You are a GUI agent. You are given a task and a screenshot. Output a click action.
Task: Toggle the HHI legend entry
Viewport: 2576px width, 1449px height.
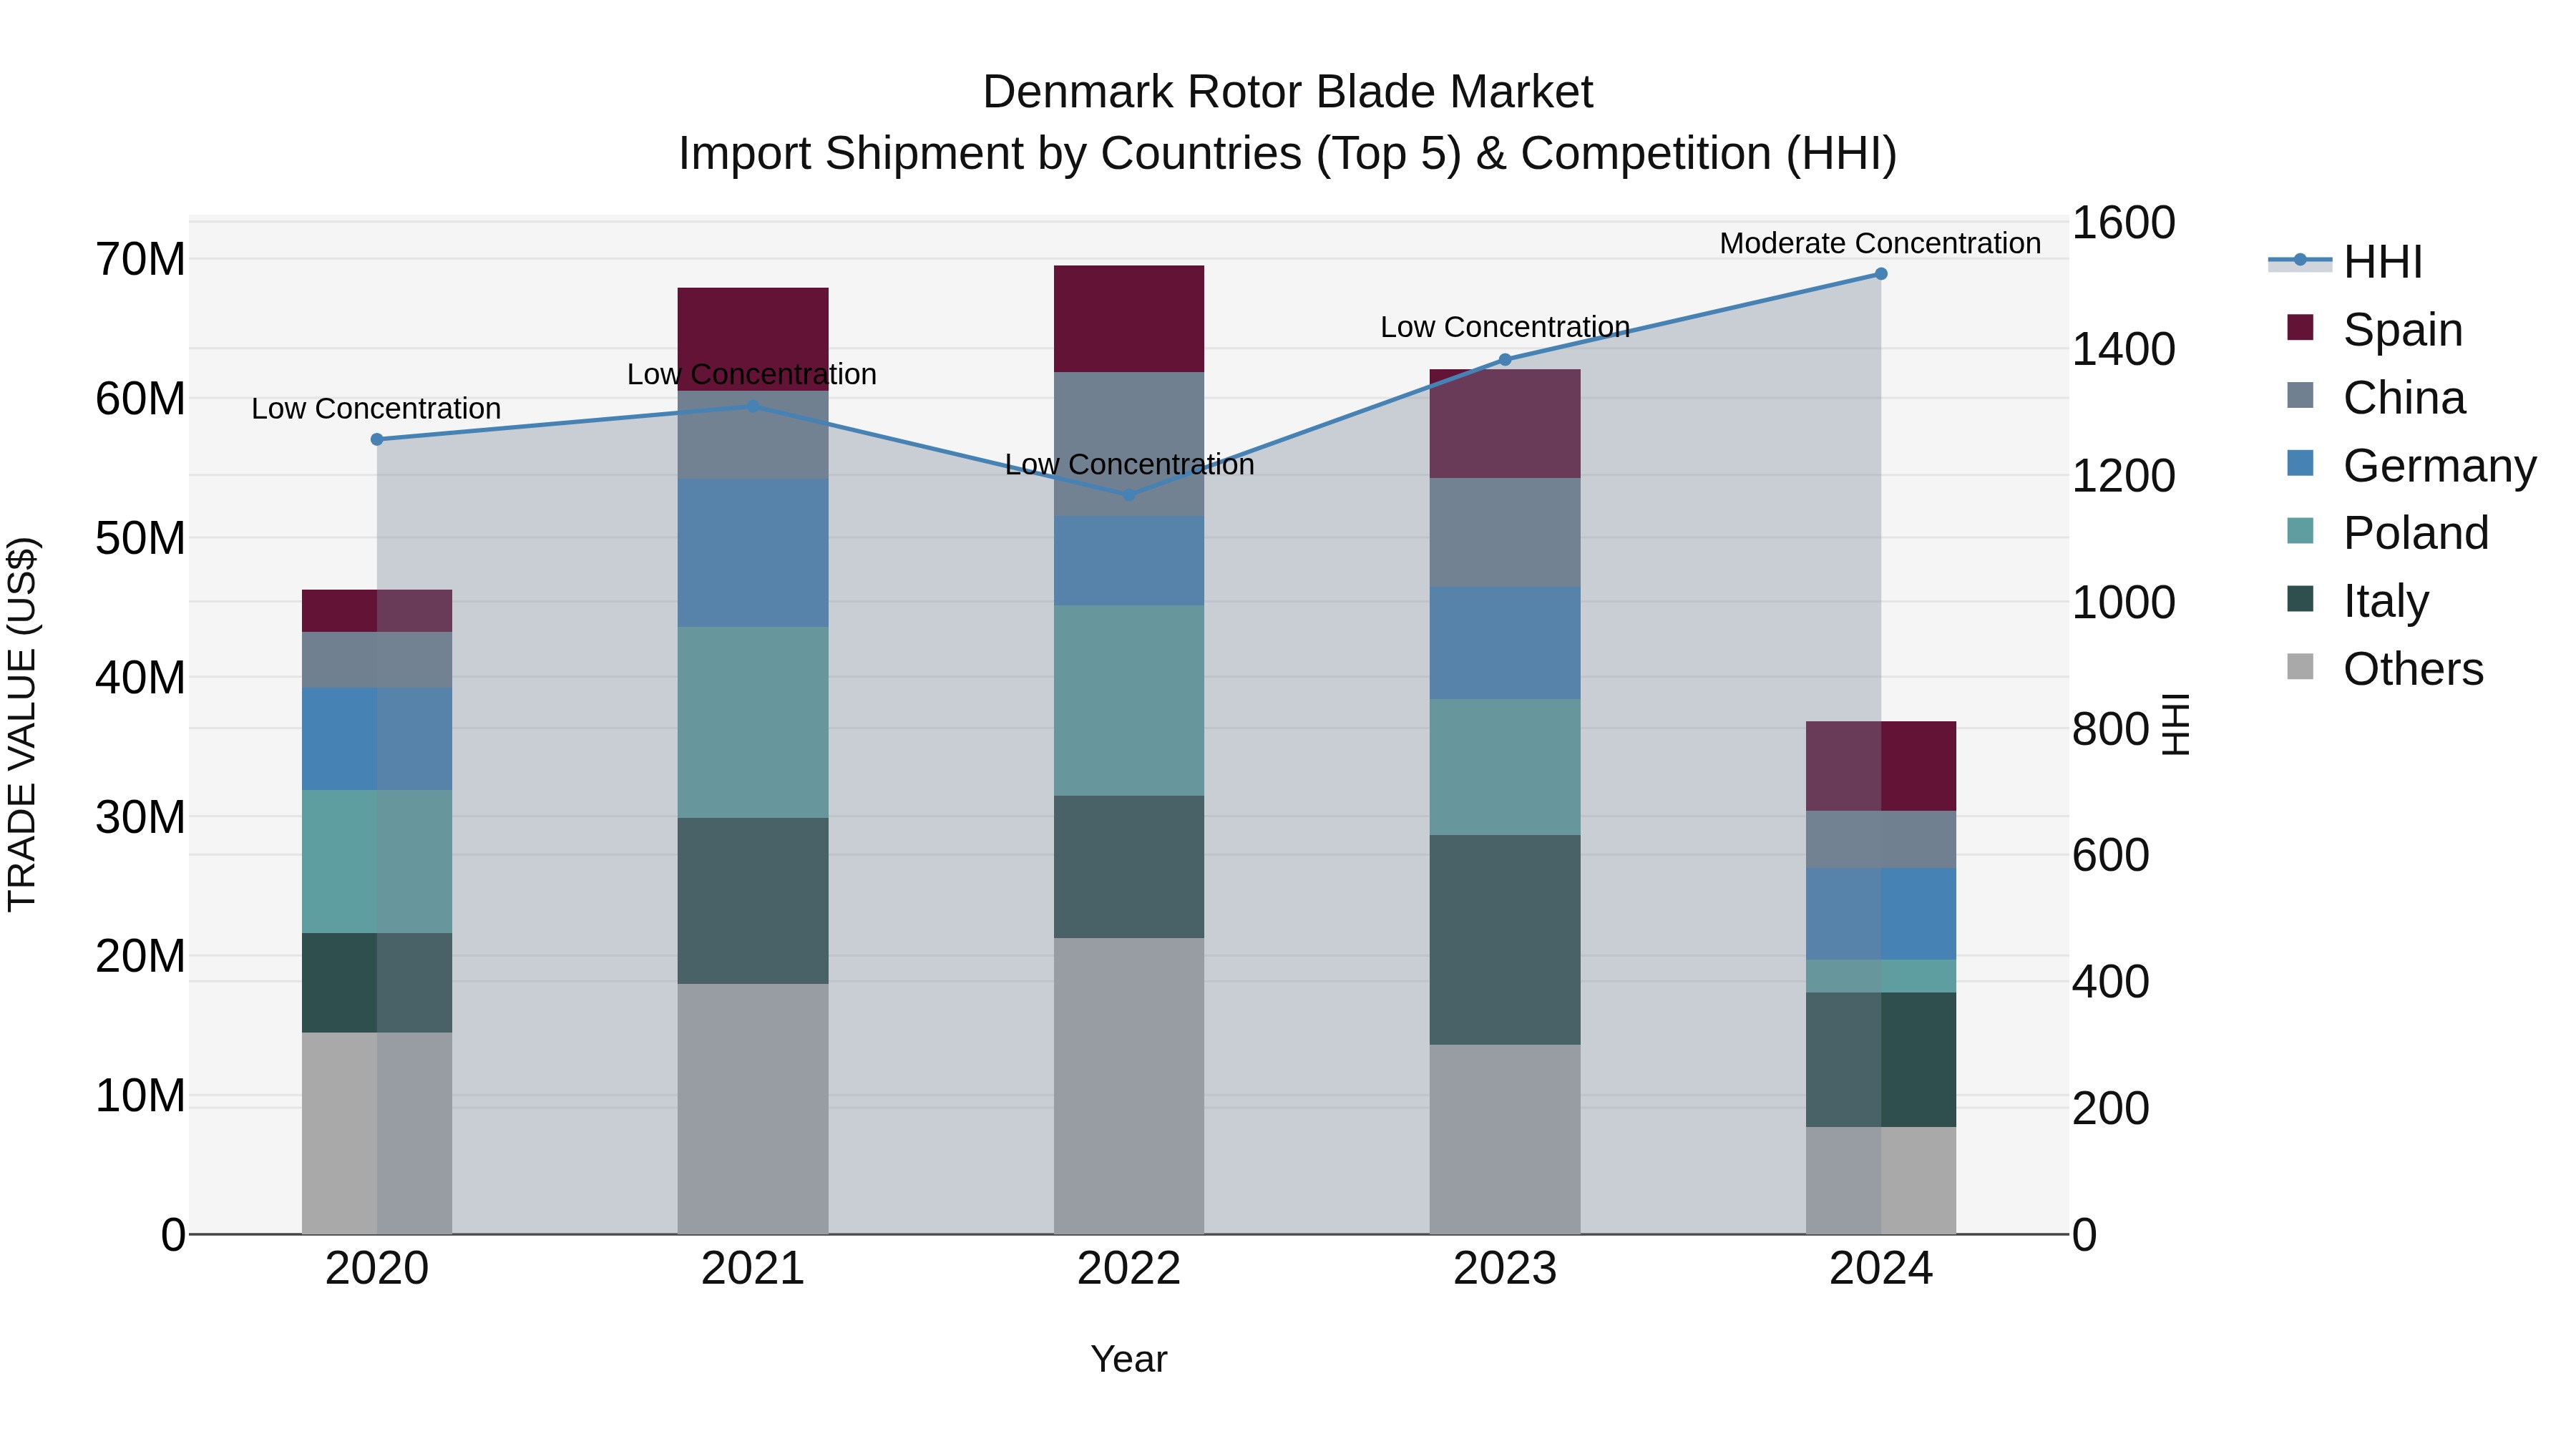pos(2345,262)
